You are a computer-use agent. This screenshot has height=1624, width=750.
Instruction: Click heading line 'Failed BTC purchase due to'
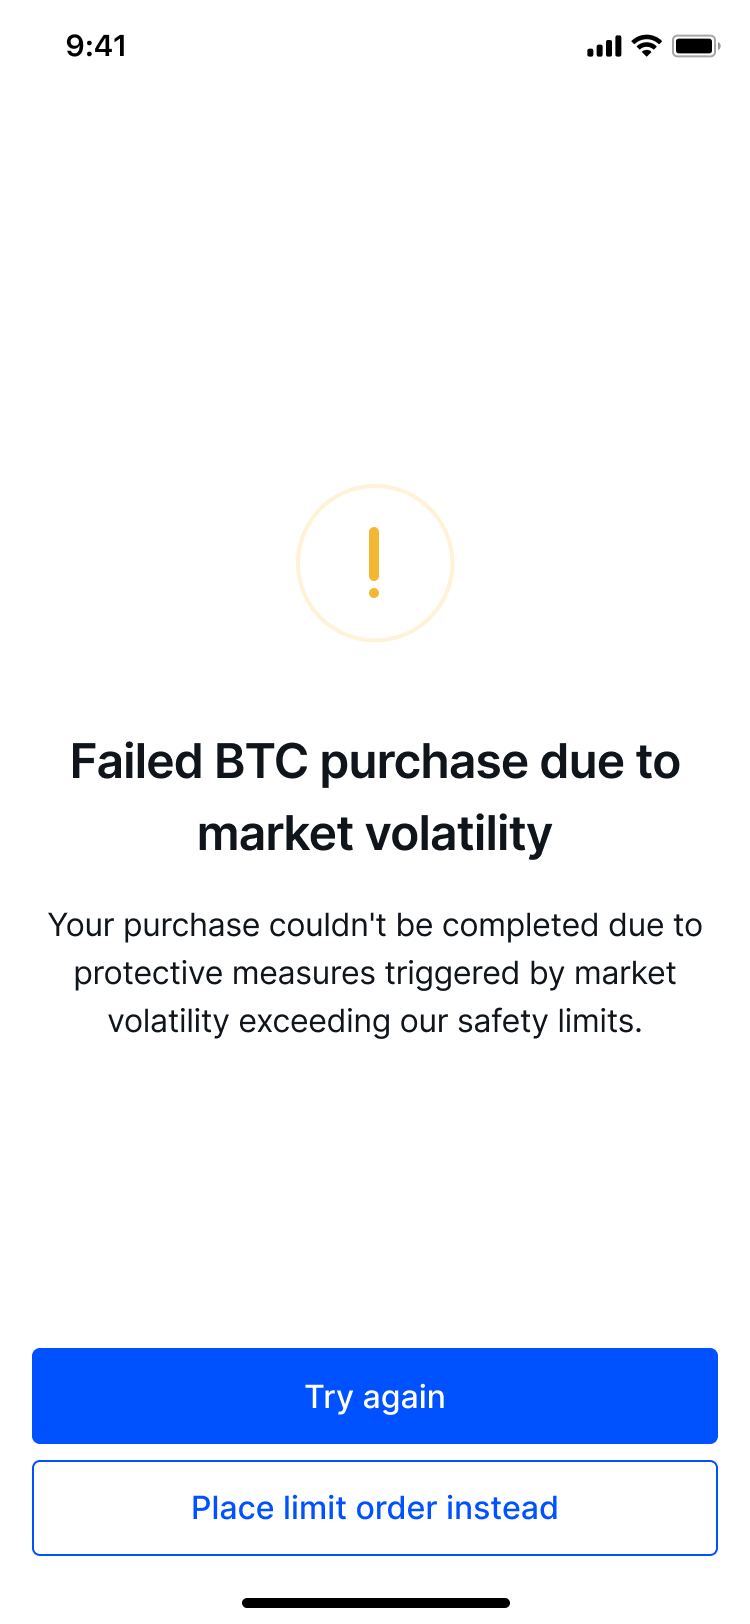(375, 763)
